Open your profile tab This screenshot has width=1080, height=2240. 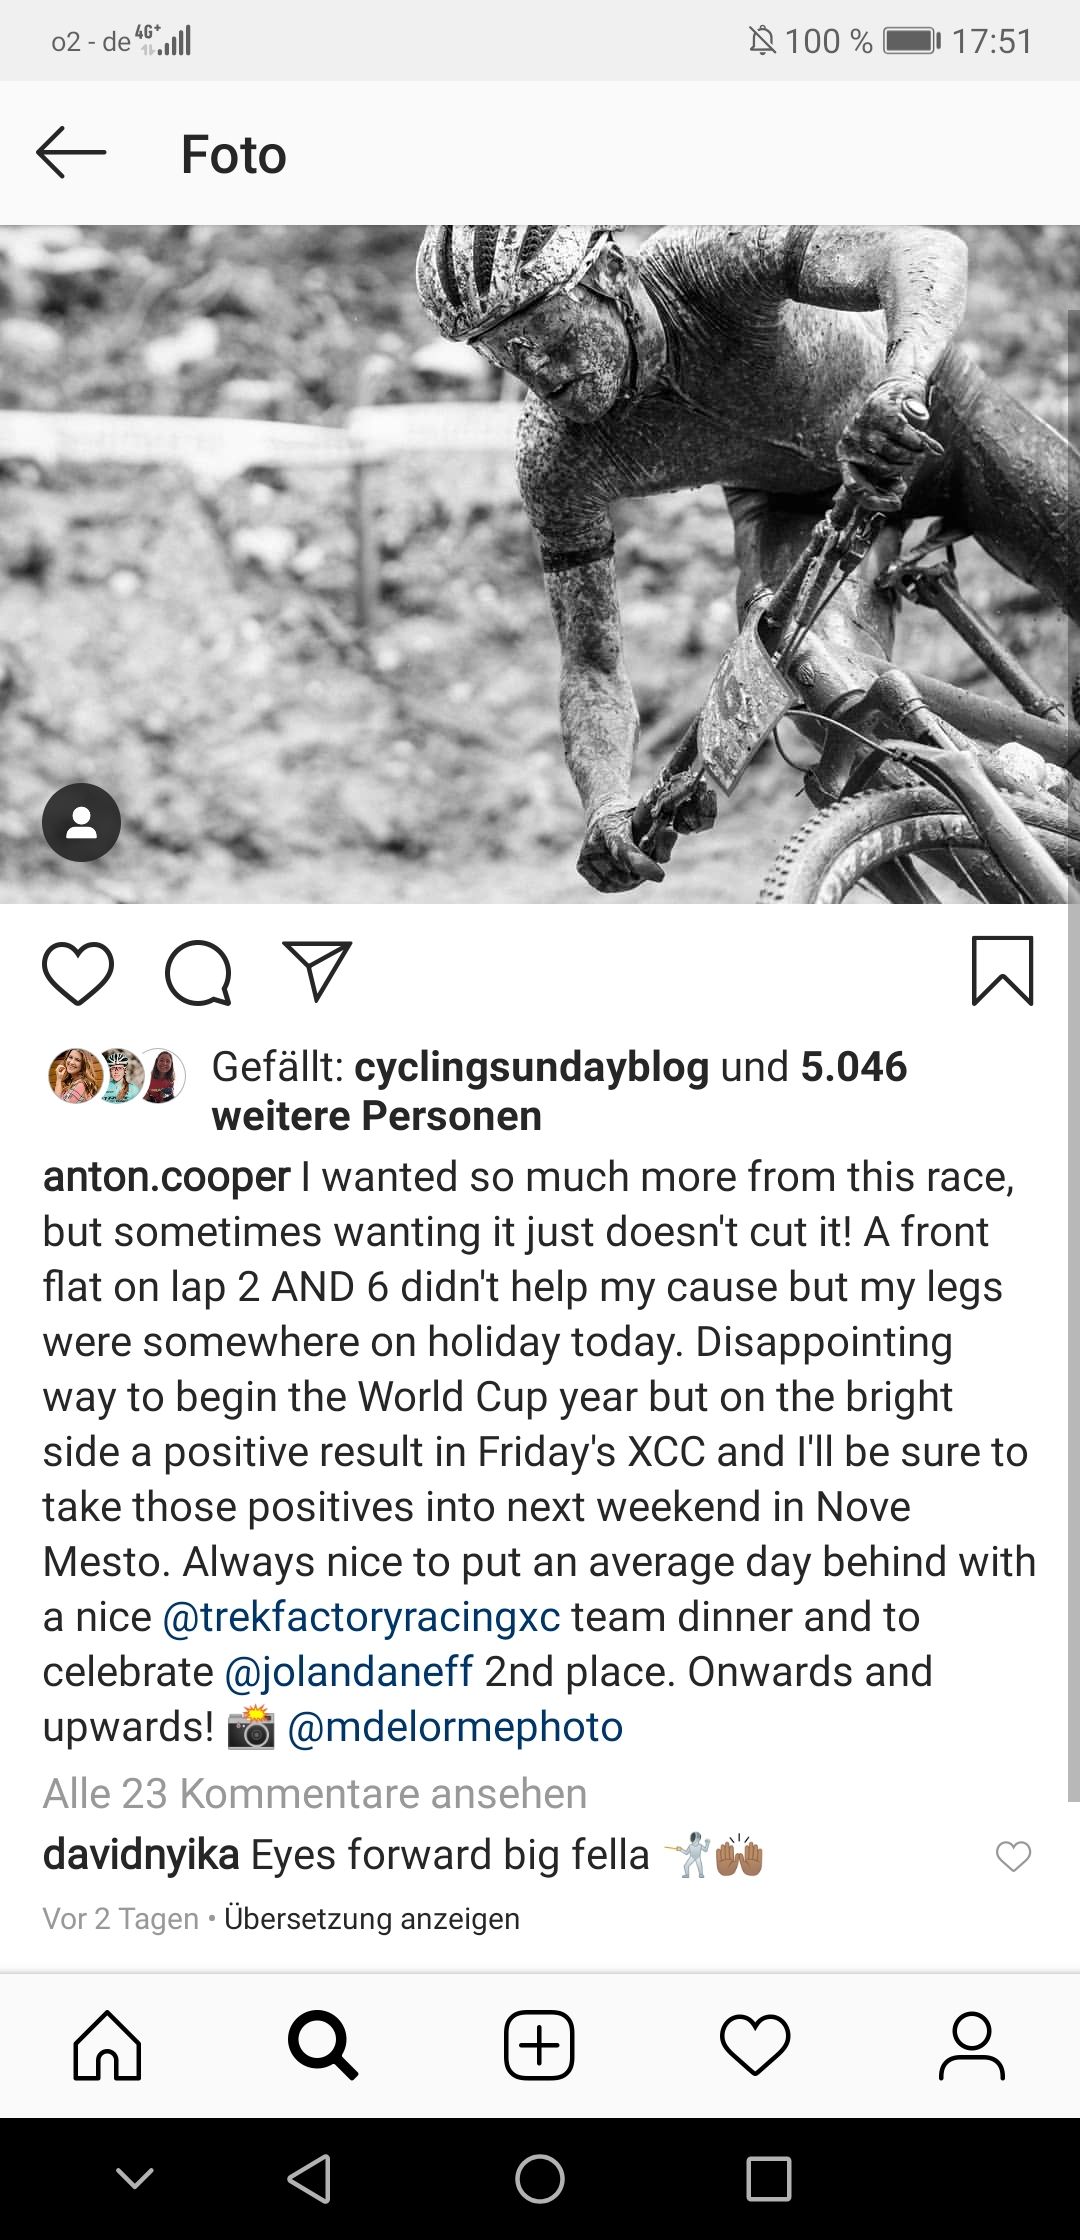click(971, 2046)
